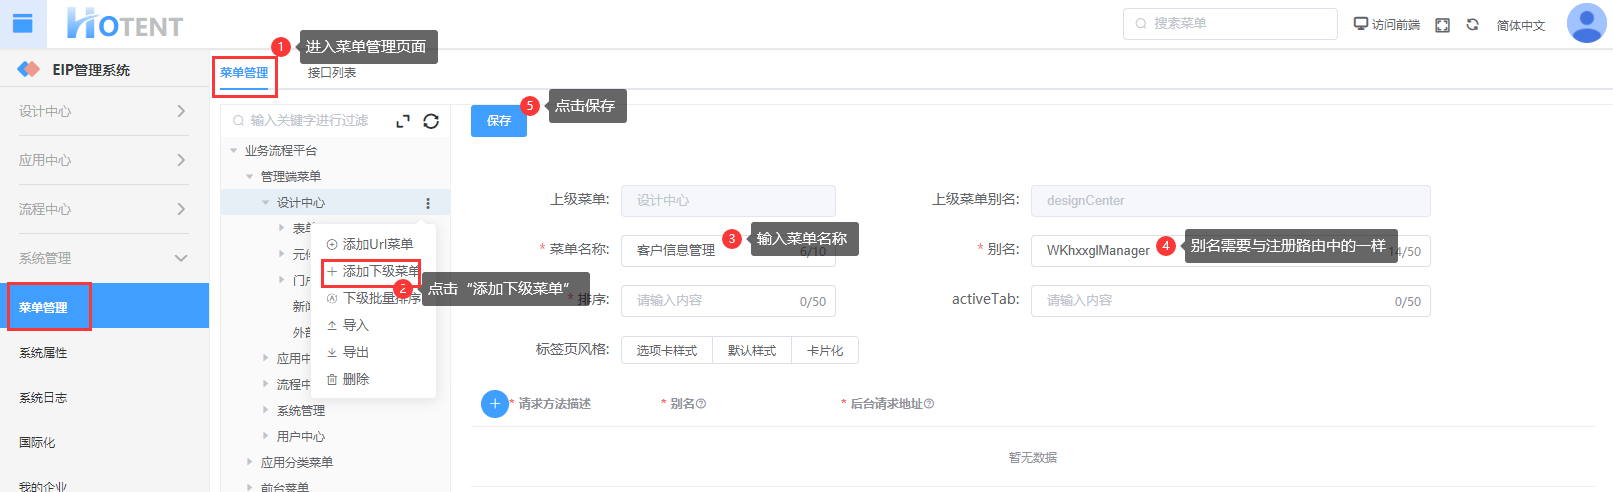
Task: Edit the 菜单名称 input field
Action: (728, 251)
